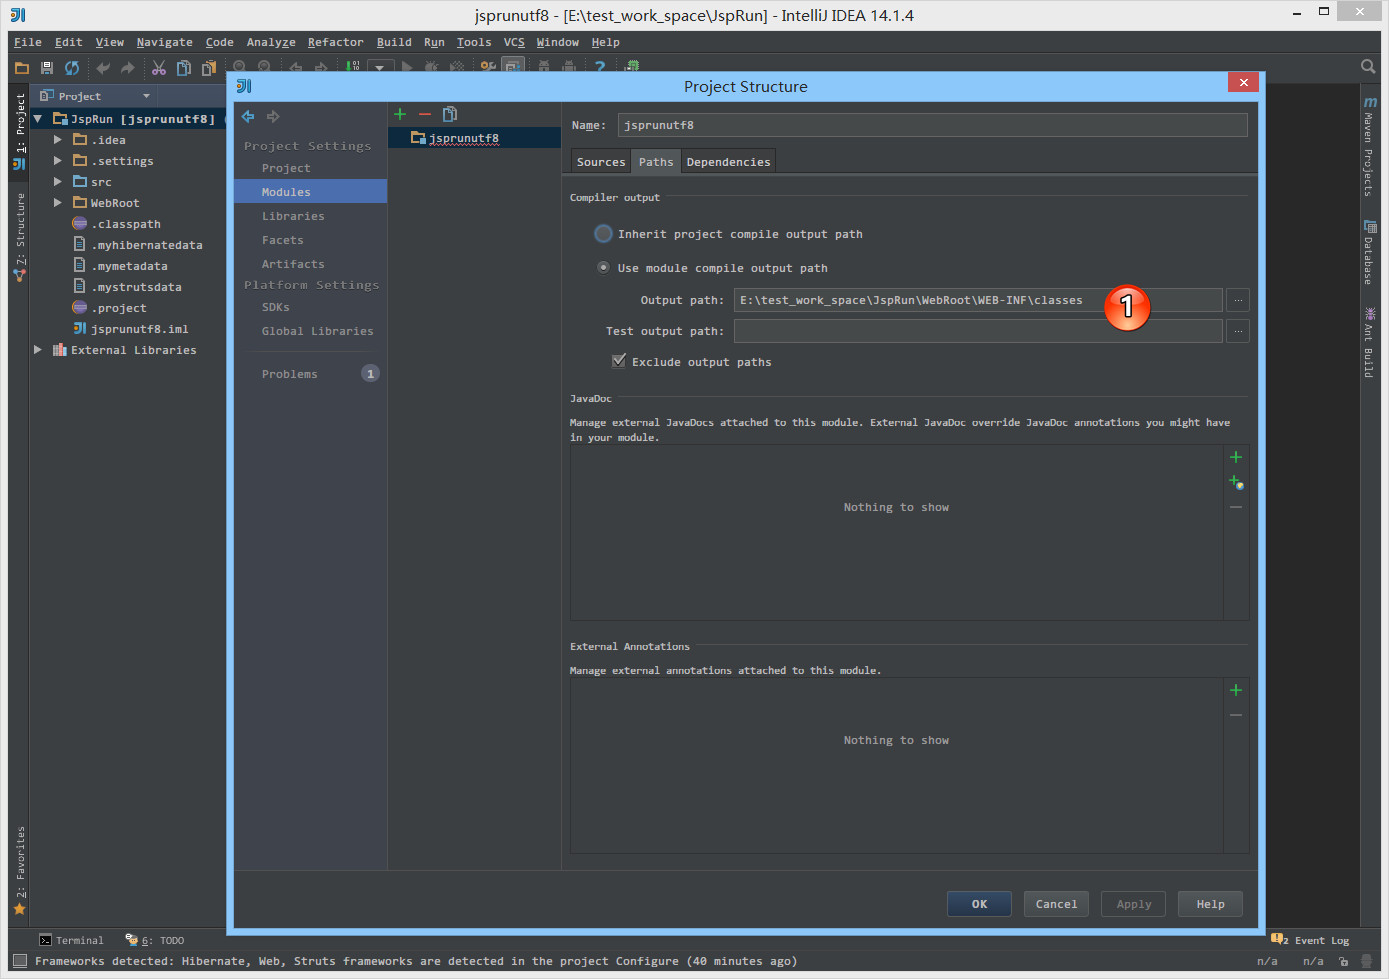Click the copy module icon
Image resolution: width=1389 pixels, height=979 pixels.
tap(450, 114)
